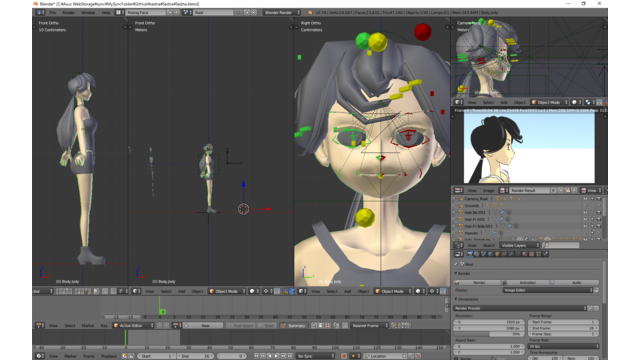Open Playback menu in timeline header

click(x=109, y=356)
